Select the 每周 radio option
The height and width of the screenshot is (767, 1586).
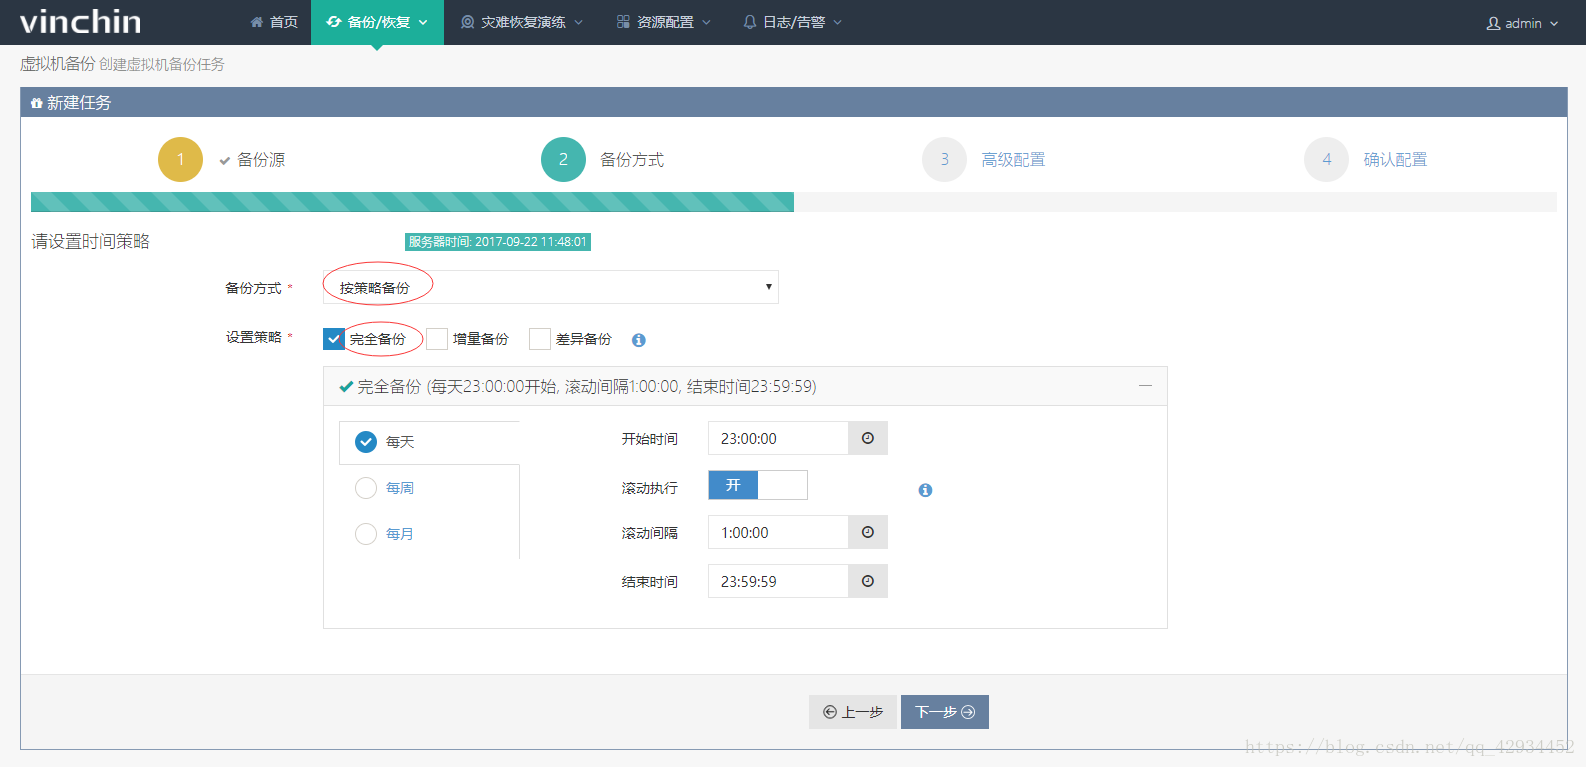[x=366, y=487]
